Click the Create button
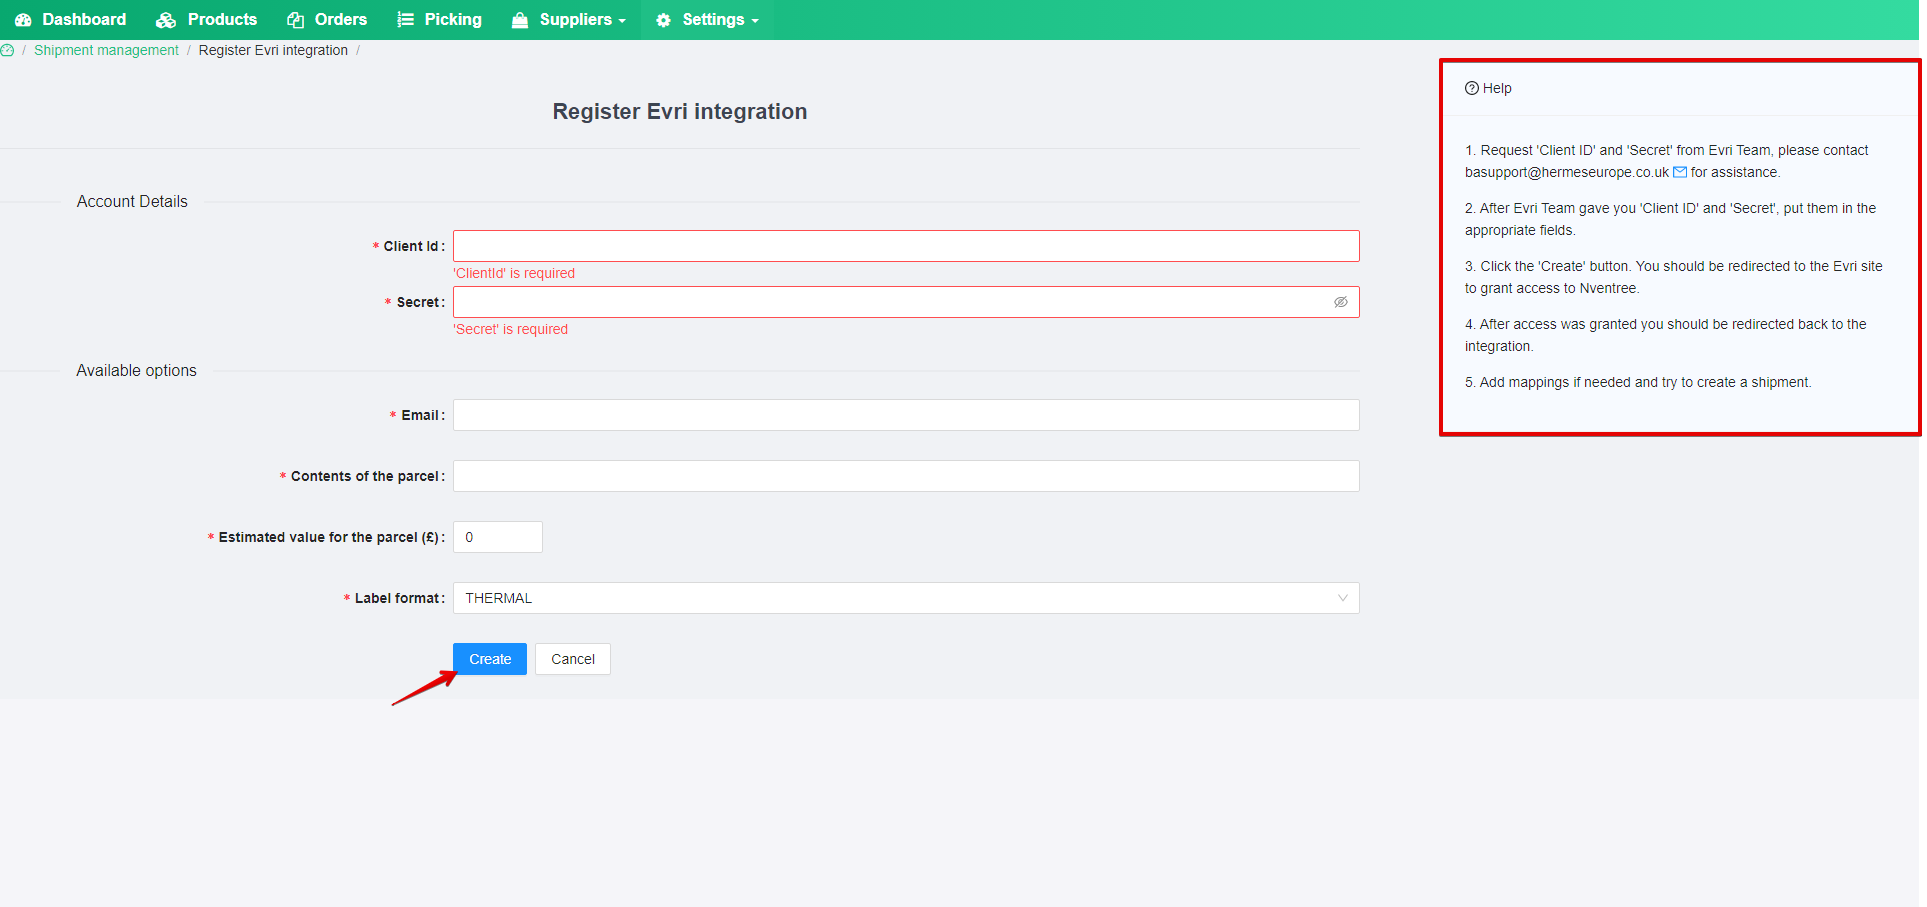The image size is (1927, 907). pos(490,659)
